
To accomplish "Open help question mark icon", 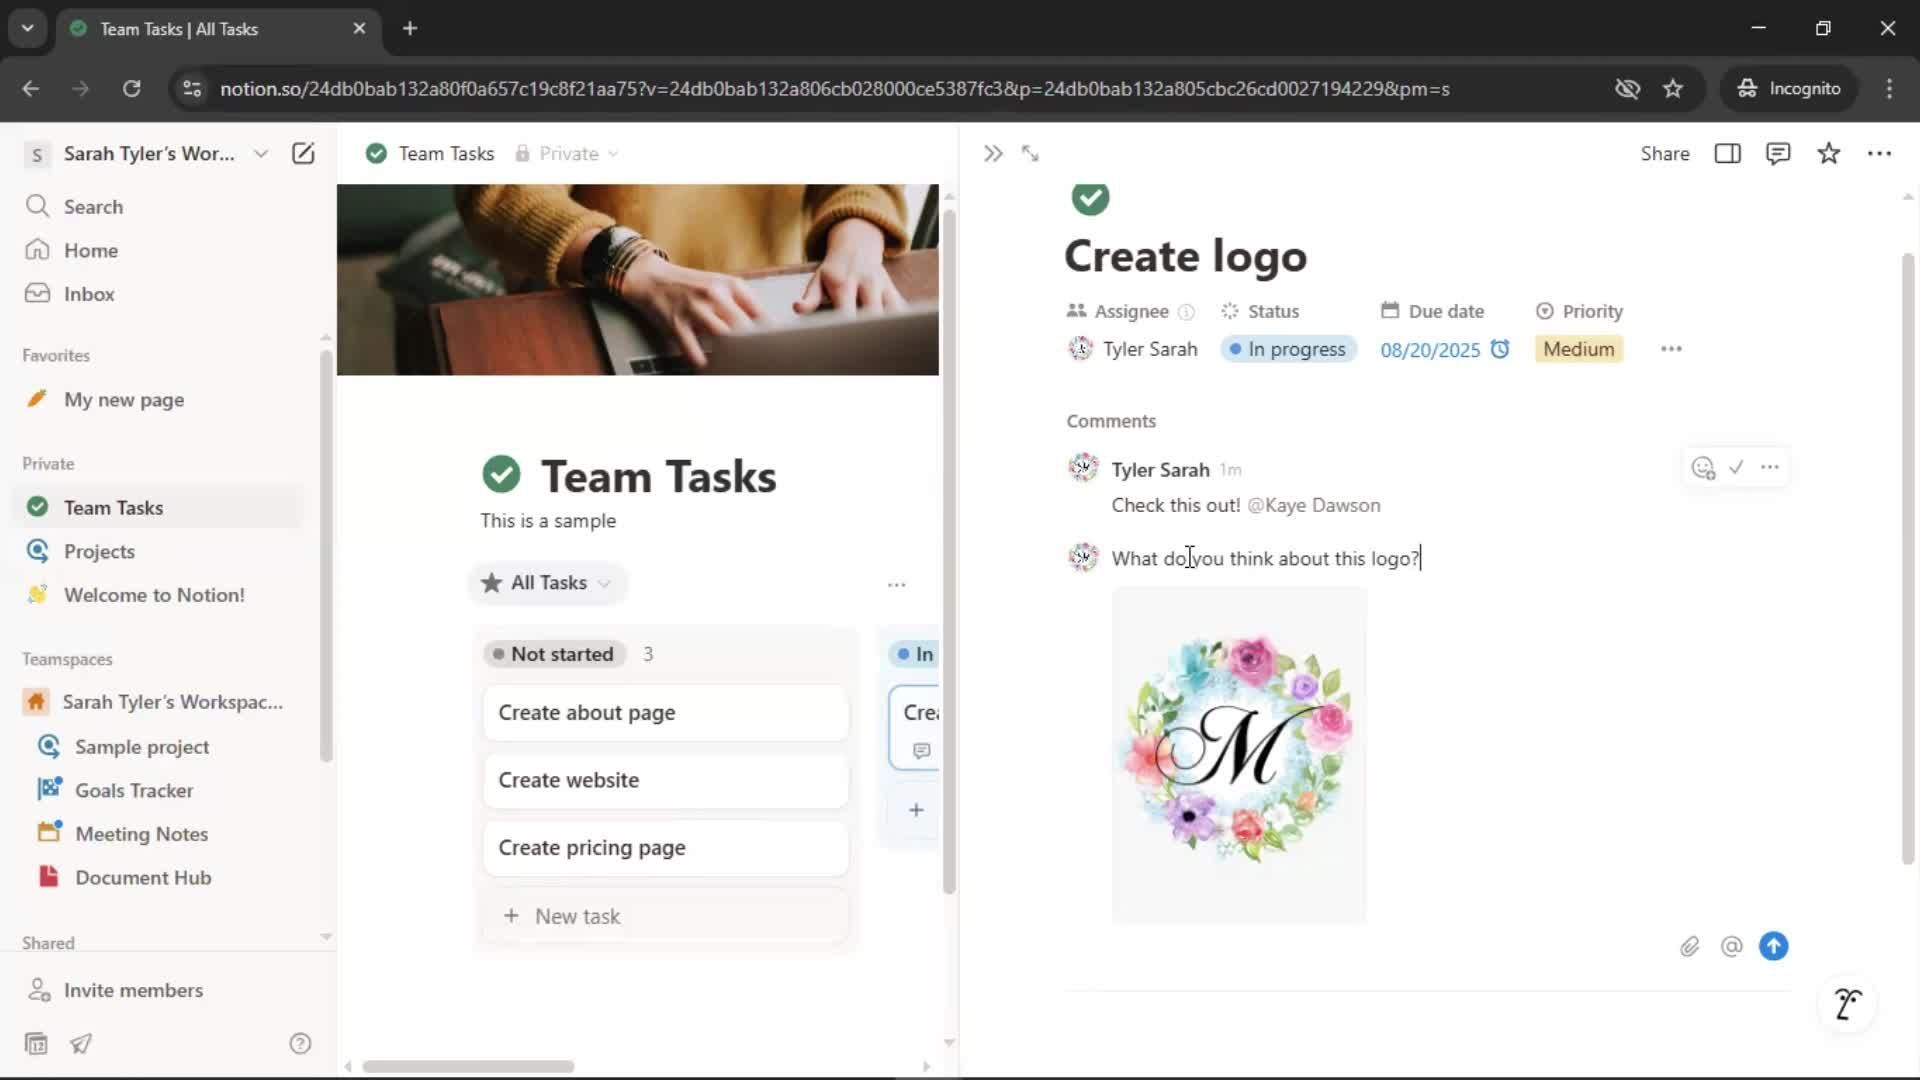I will [300, 1044].
